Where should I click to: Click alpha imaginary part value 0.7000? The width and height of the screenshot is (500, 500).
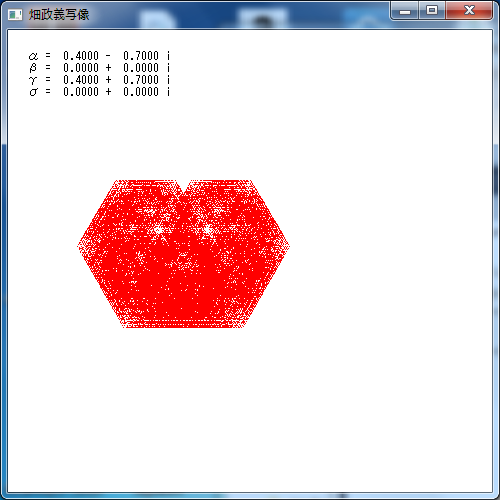tap(141, 56)
